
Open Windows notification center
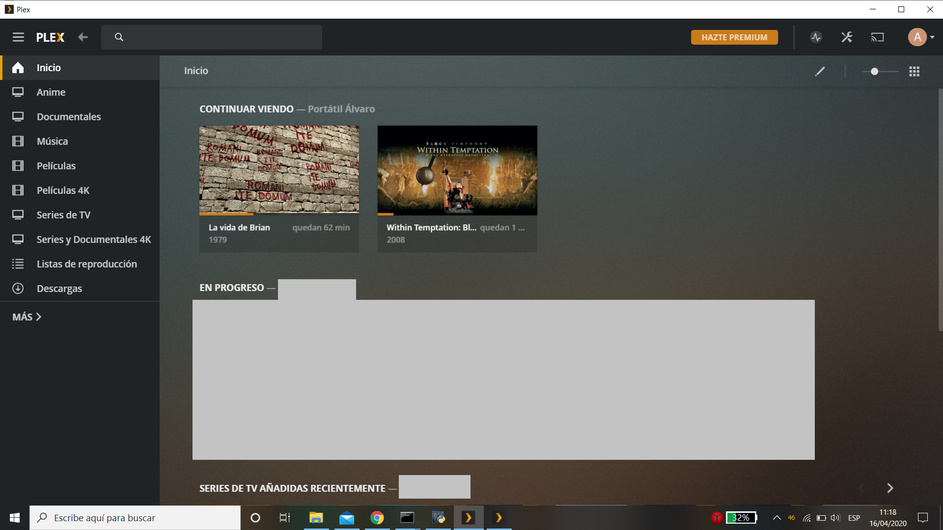pos(923,517)
